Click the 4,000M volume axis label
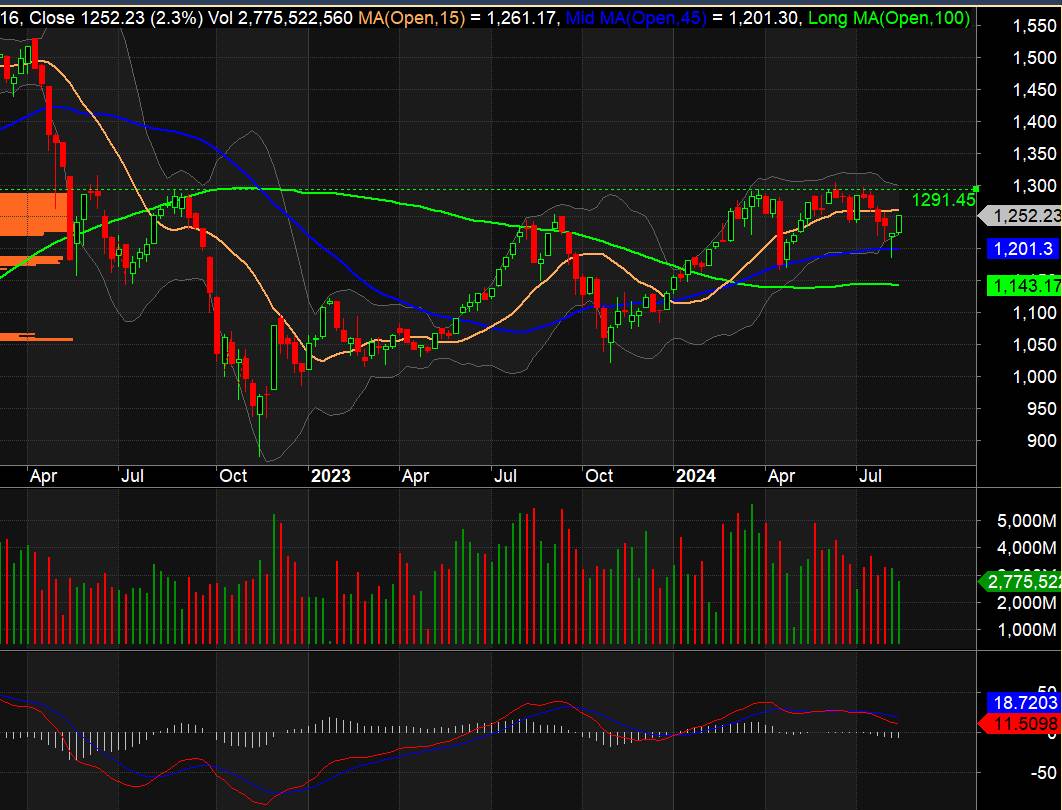This screenshot has height=810, width=1062. 1027,548
